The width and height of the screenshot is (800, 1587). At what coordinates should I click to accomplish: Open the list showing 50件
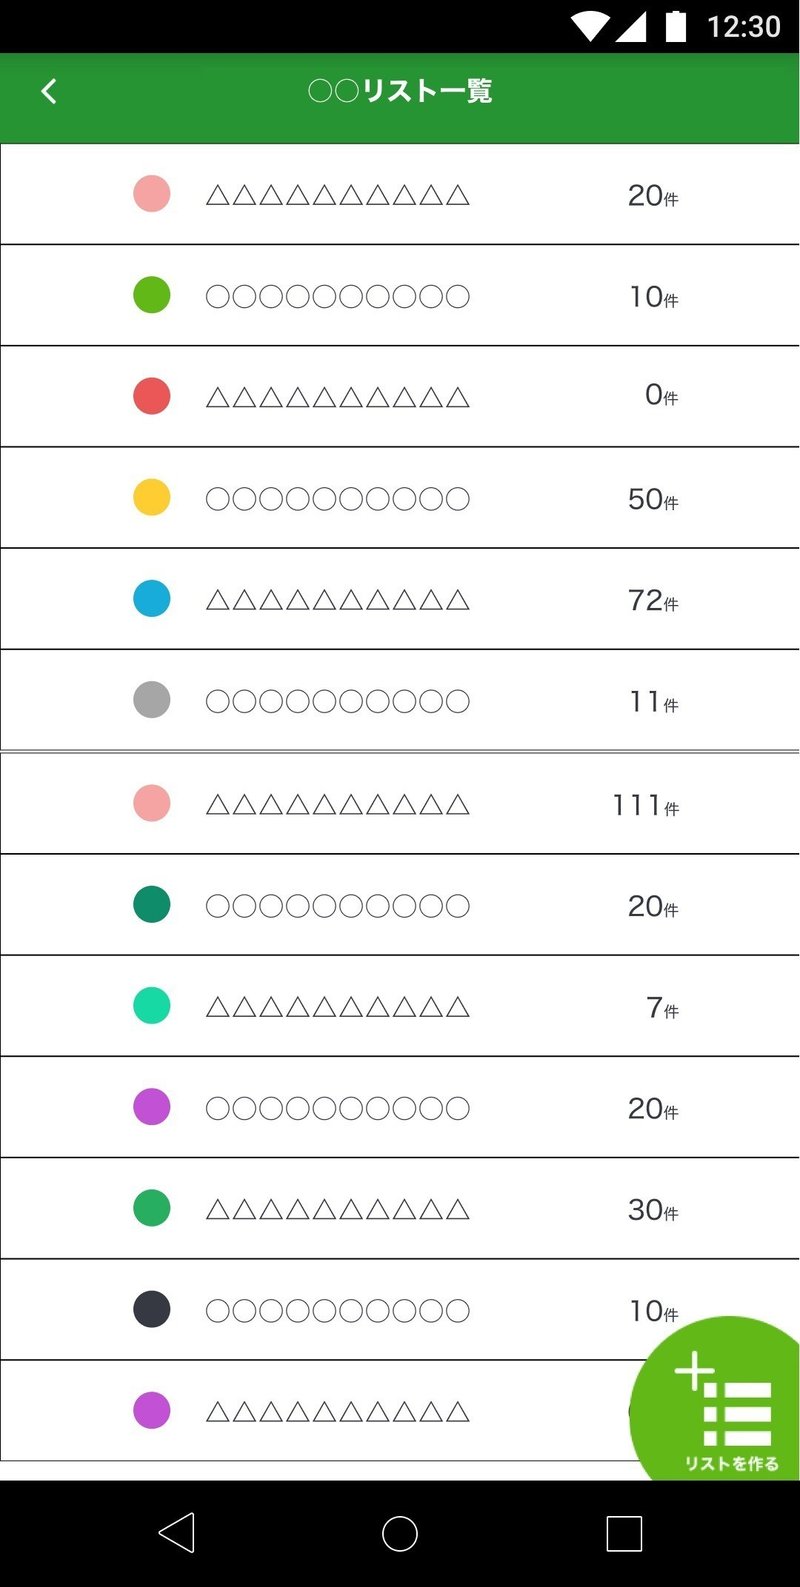[400, 498]
